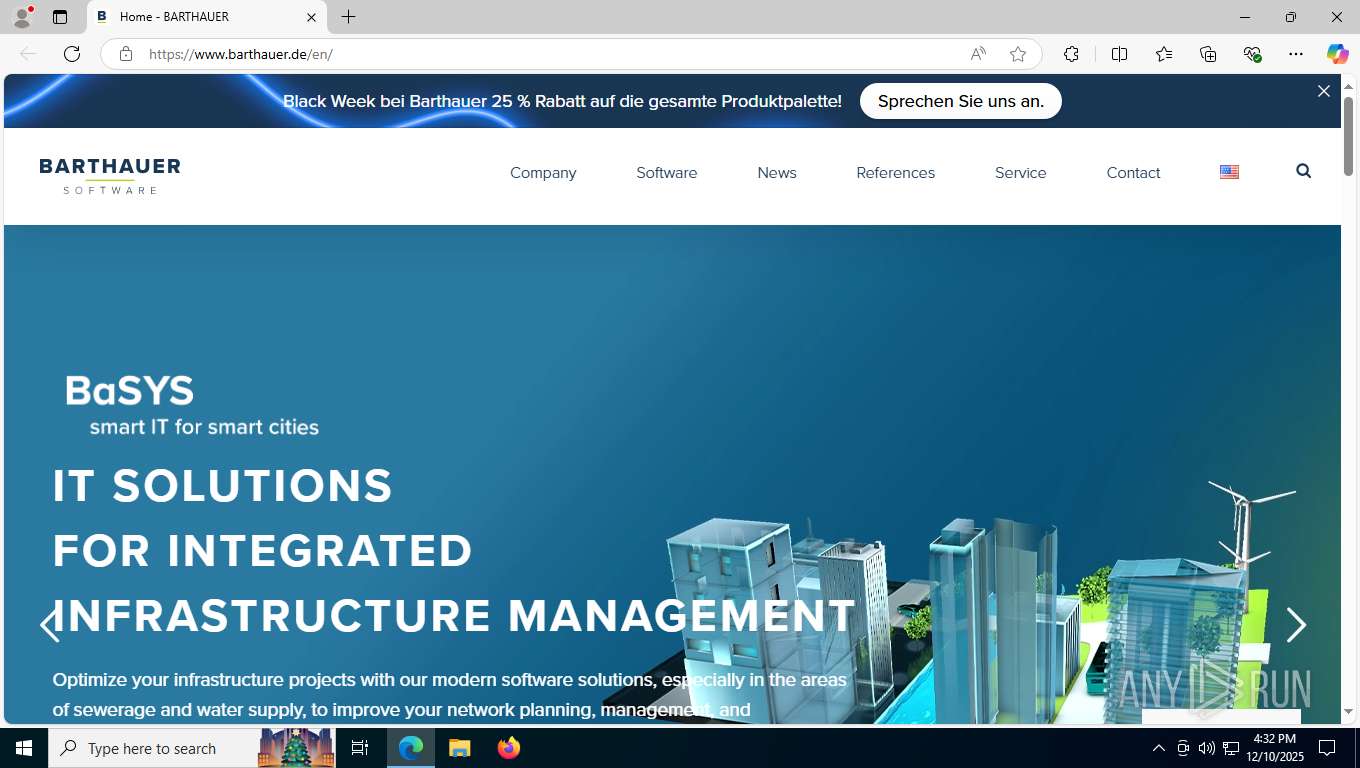Screen dimensions: 1360x768
Task: Toggle the Split screen view
Action: pyautogui.click(x=1119, y=54)
